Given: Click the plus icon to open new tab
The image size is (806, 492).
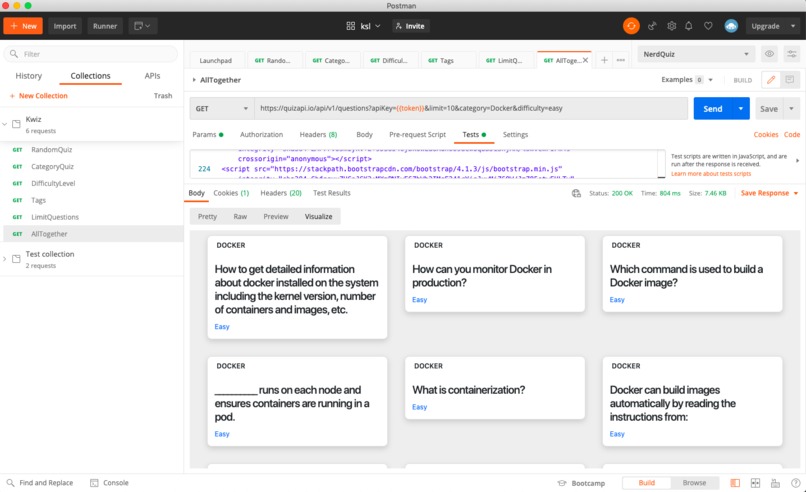Looking at the screenshot, I should pyautogui.click(x=604, y=60).
